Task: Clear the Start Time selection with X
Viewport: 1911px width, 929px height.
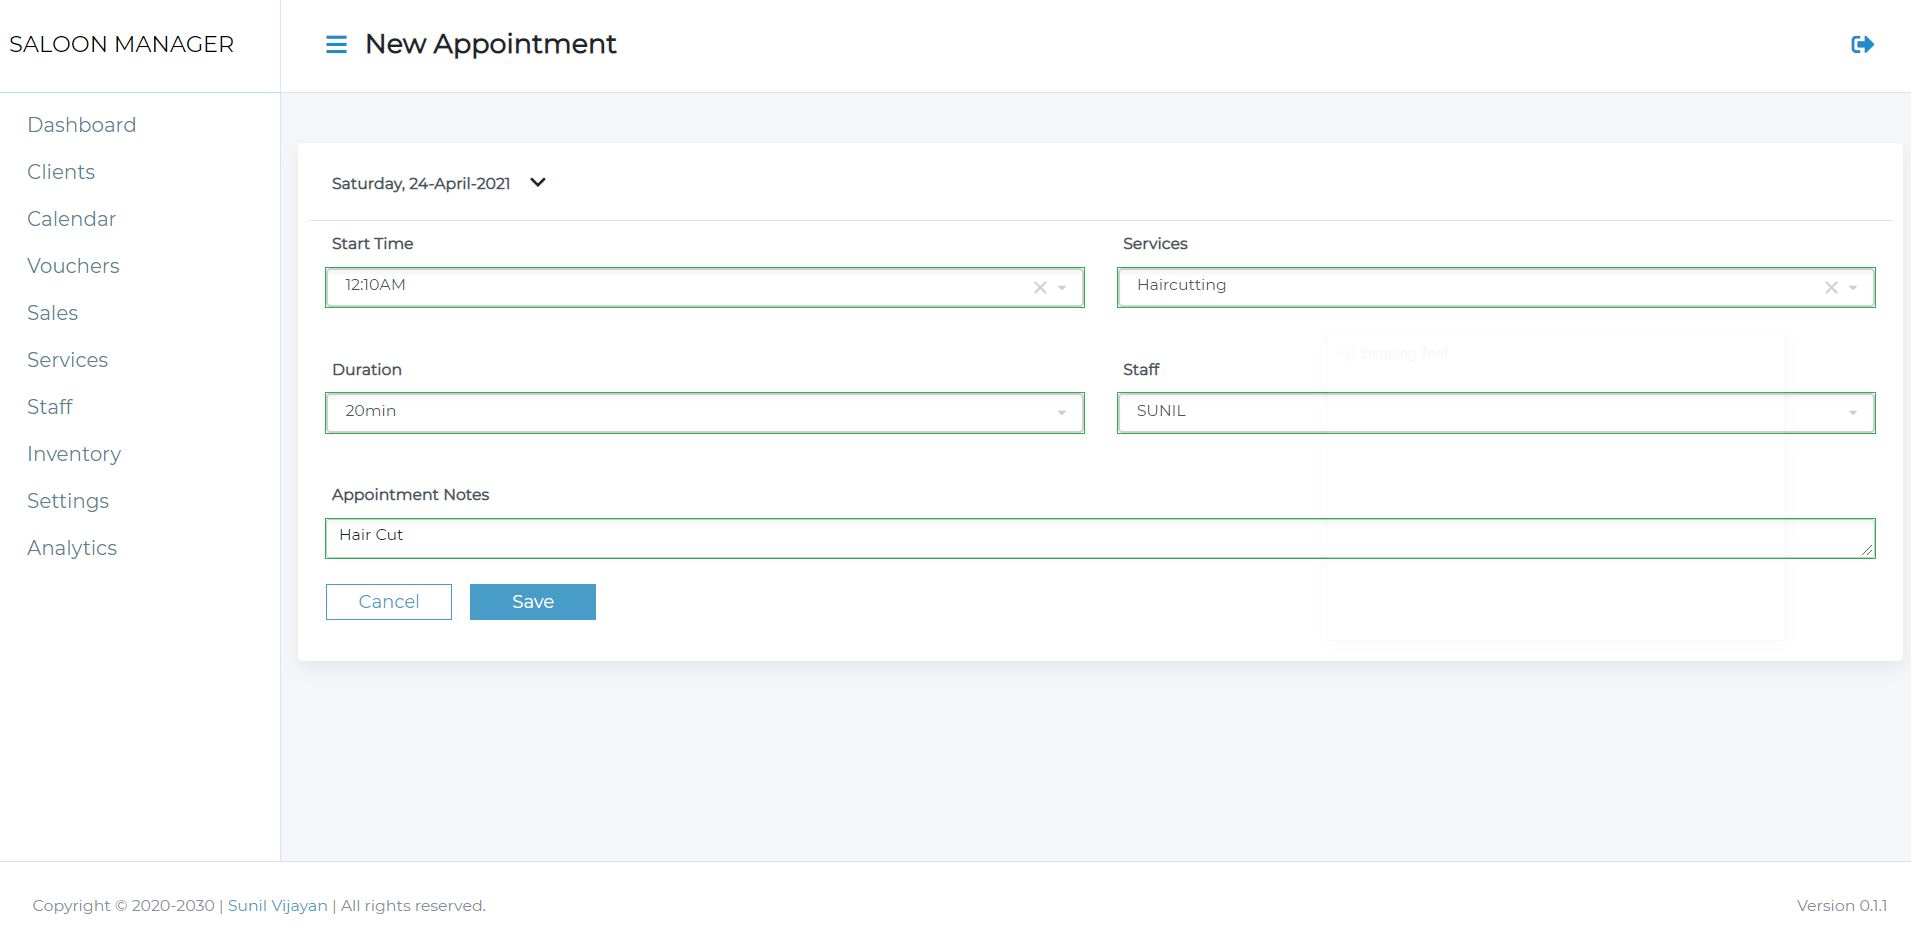Action: pos(1040,288)
